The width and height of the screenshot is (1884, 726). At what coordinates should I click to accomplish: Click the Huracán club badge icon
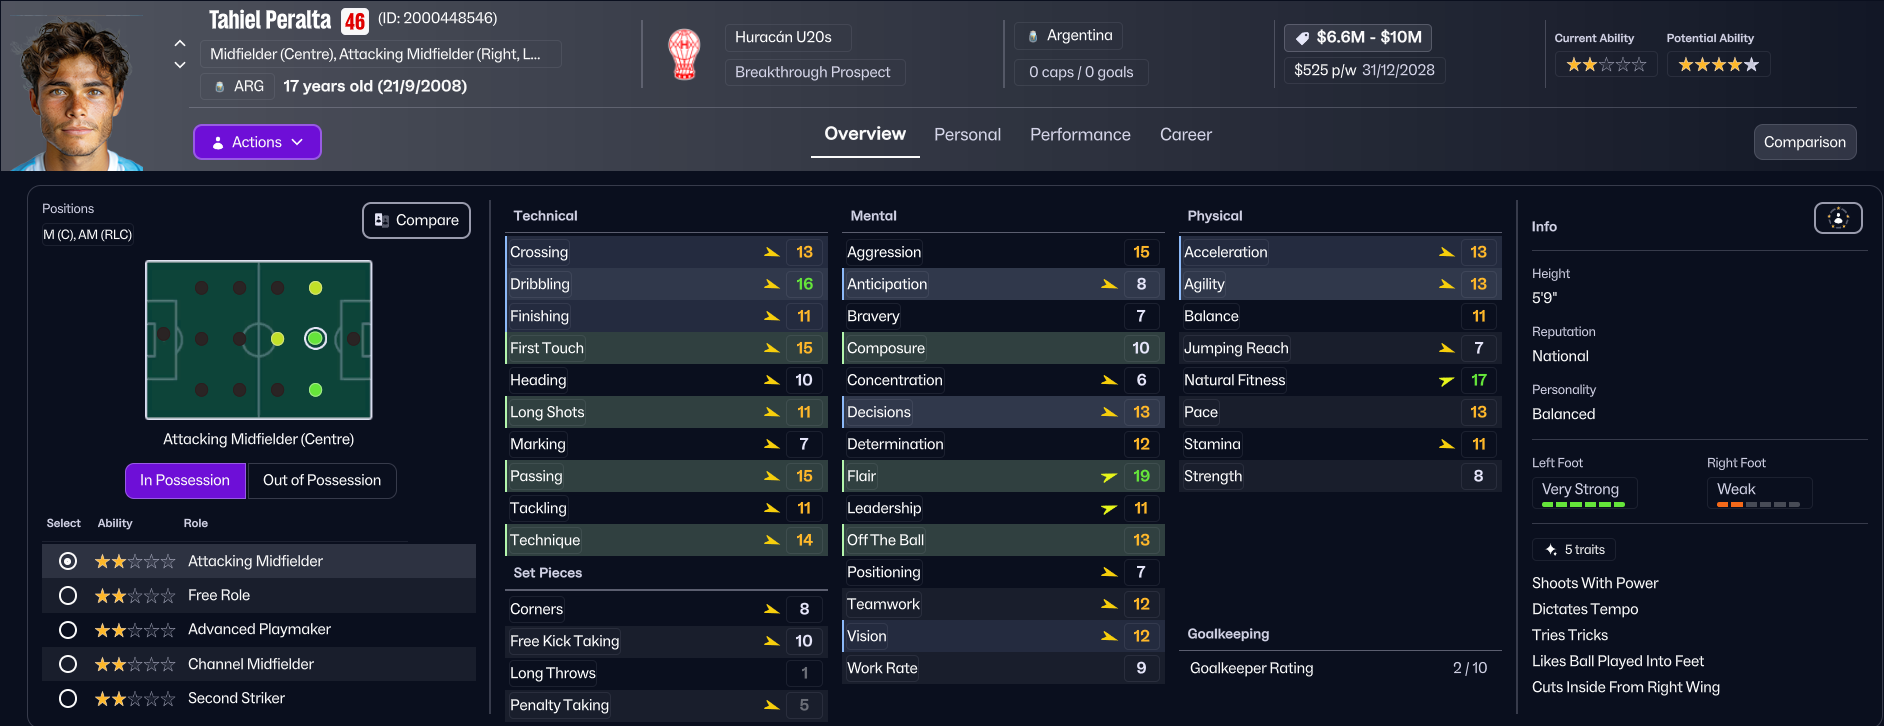point(684,55)
